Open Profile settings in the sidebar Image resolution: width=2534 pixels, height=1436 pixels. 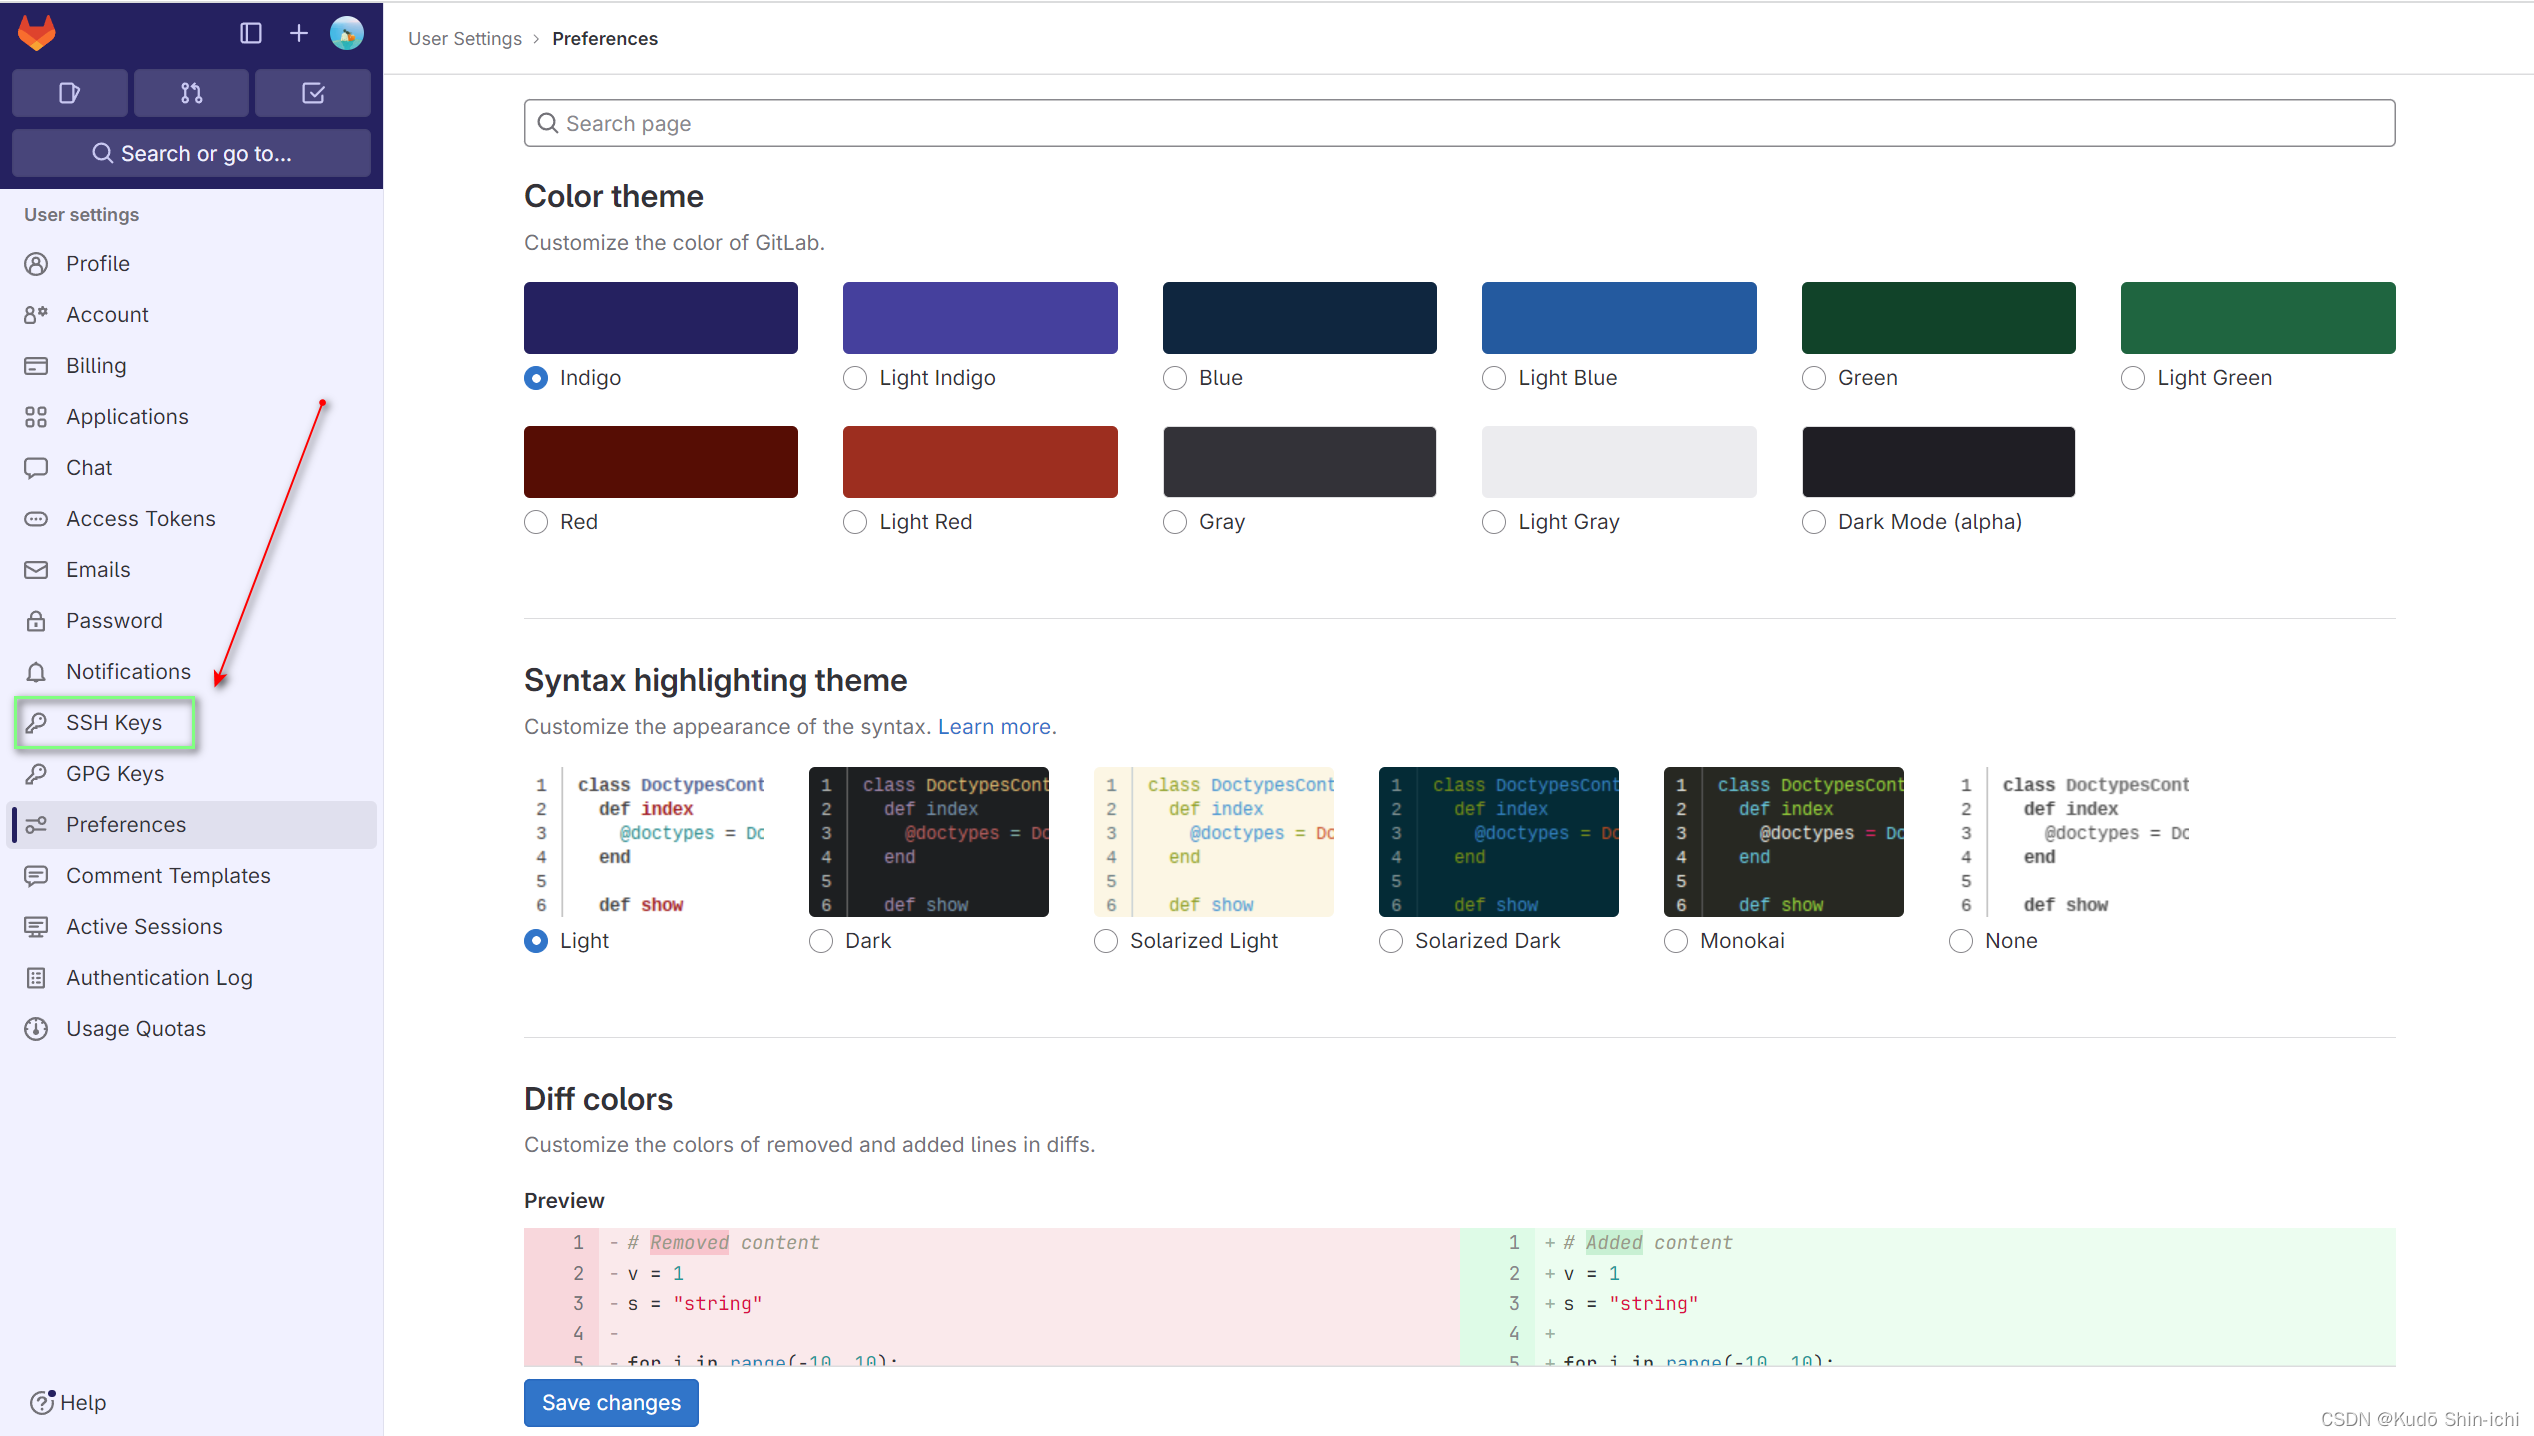click(97, 263)
